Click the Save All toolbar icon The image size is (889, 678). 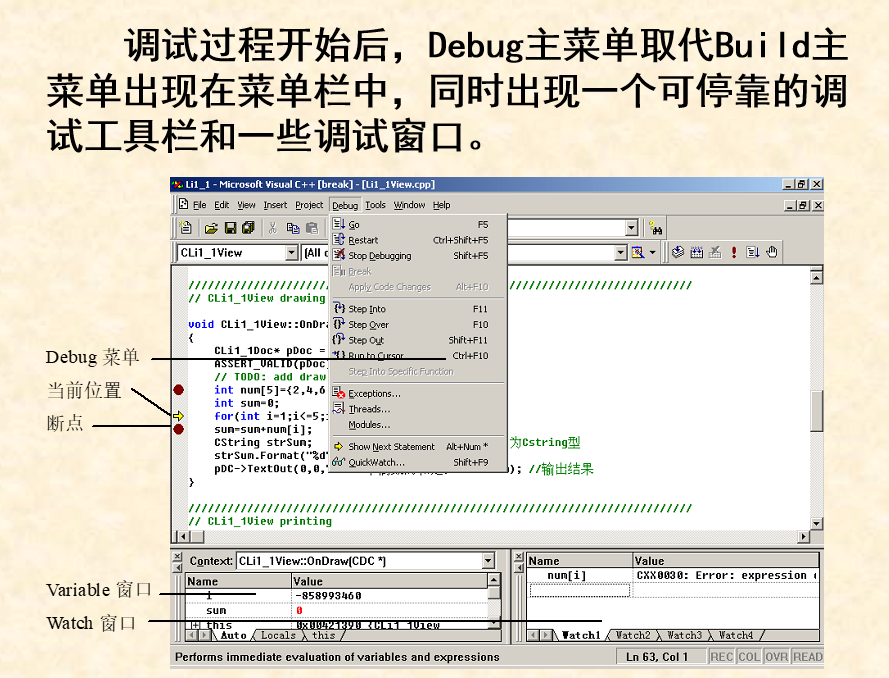248,228
